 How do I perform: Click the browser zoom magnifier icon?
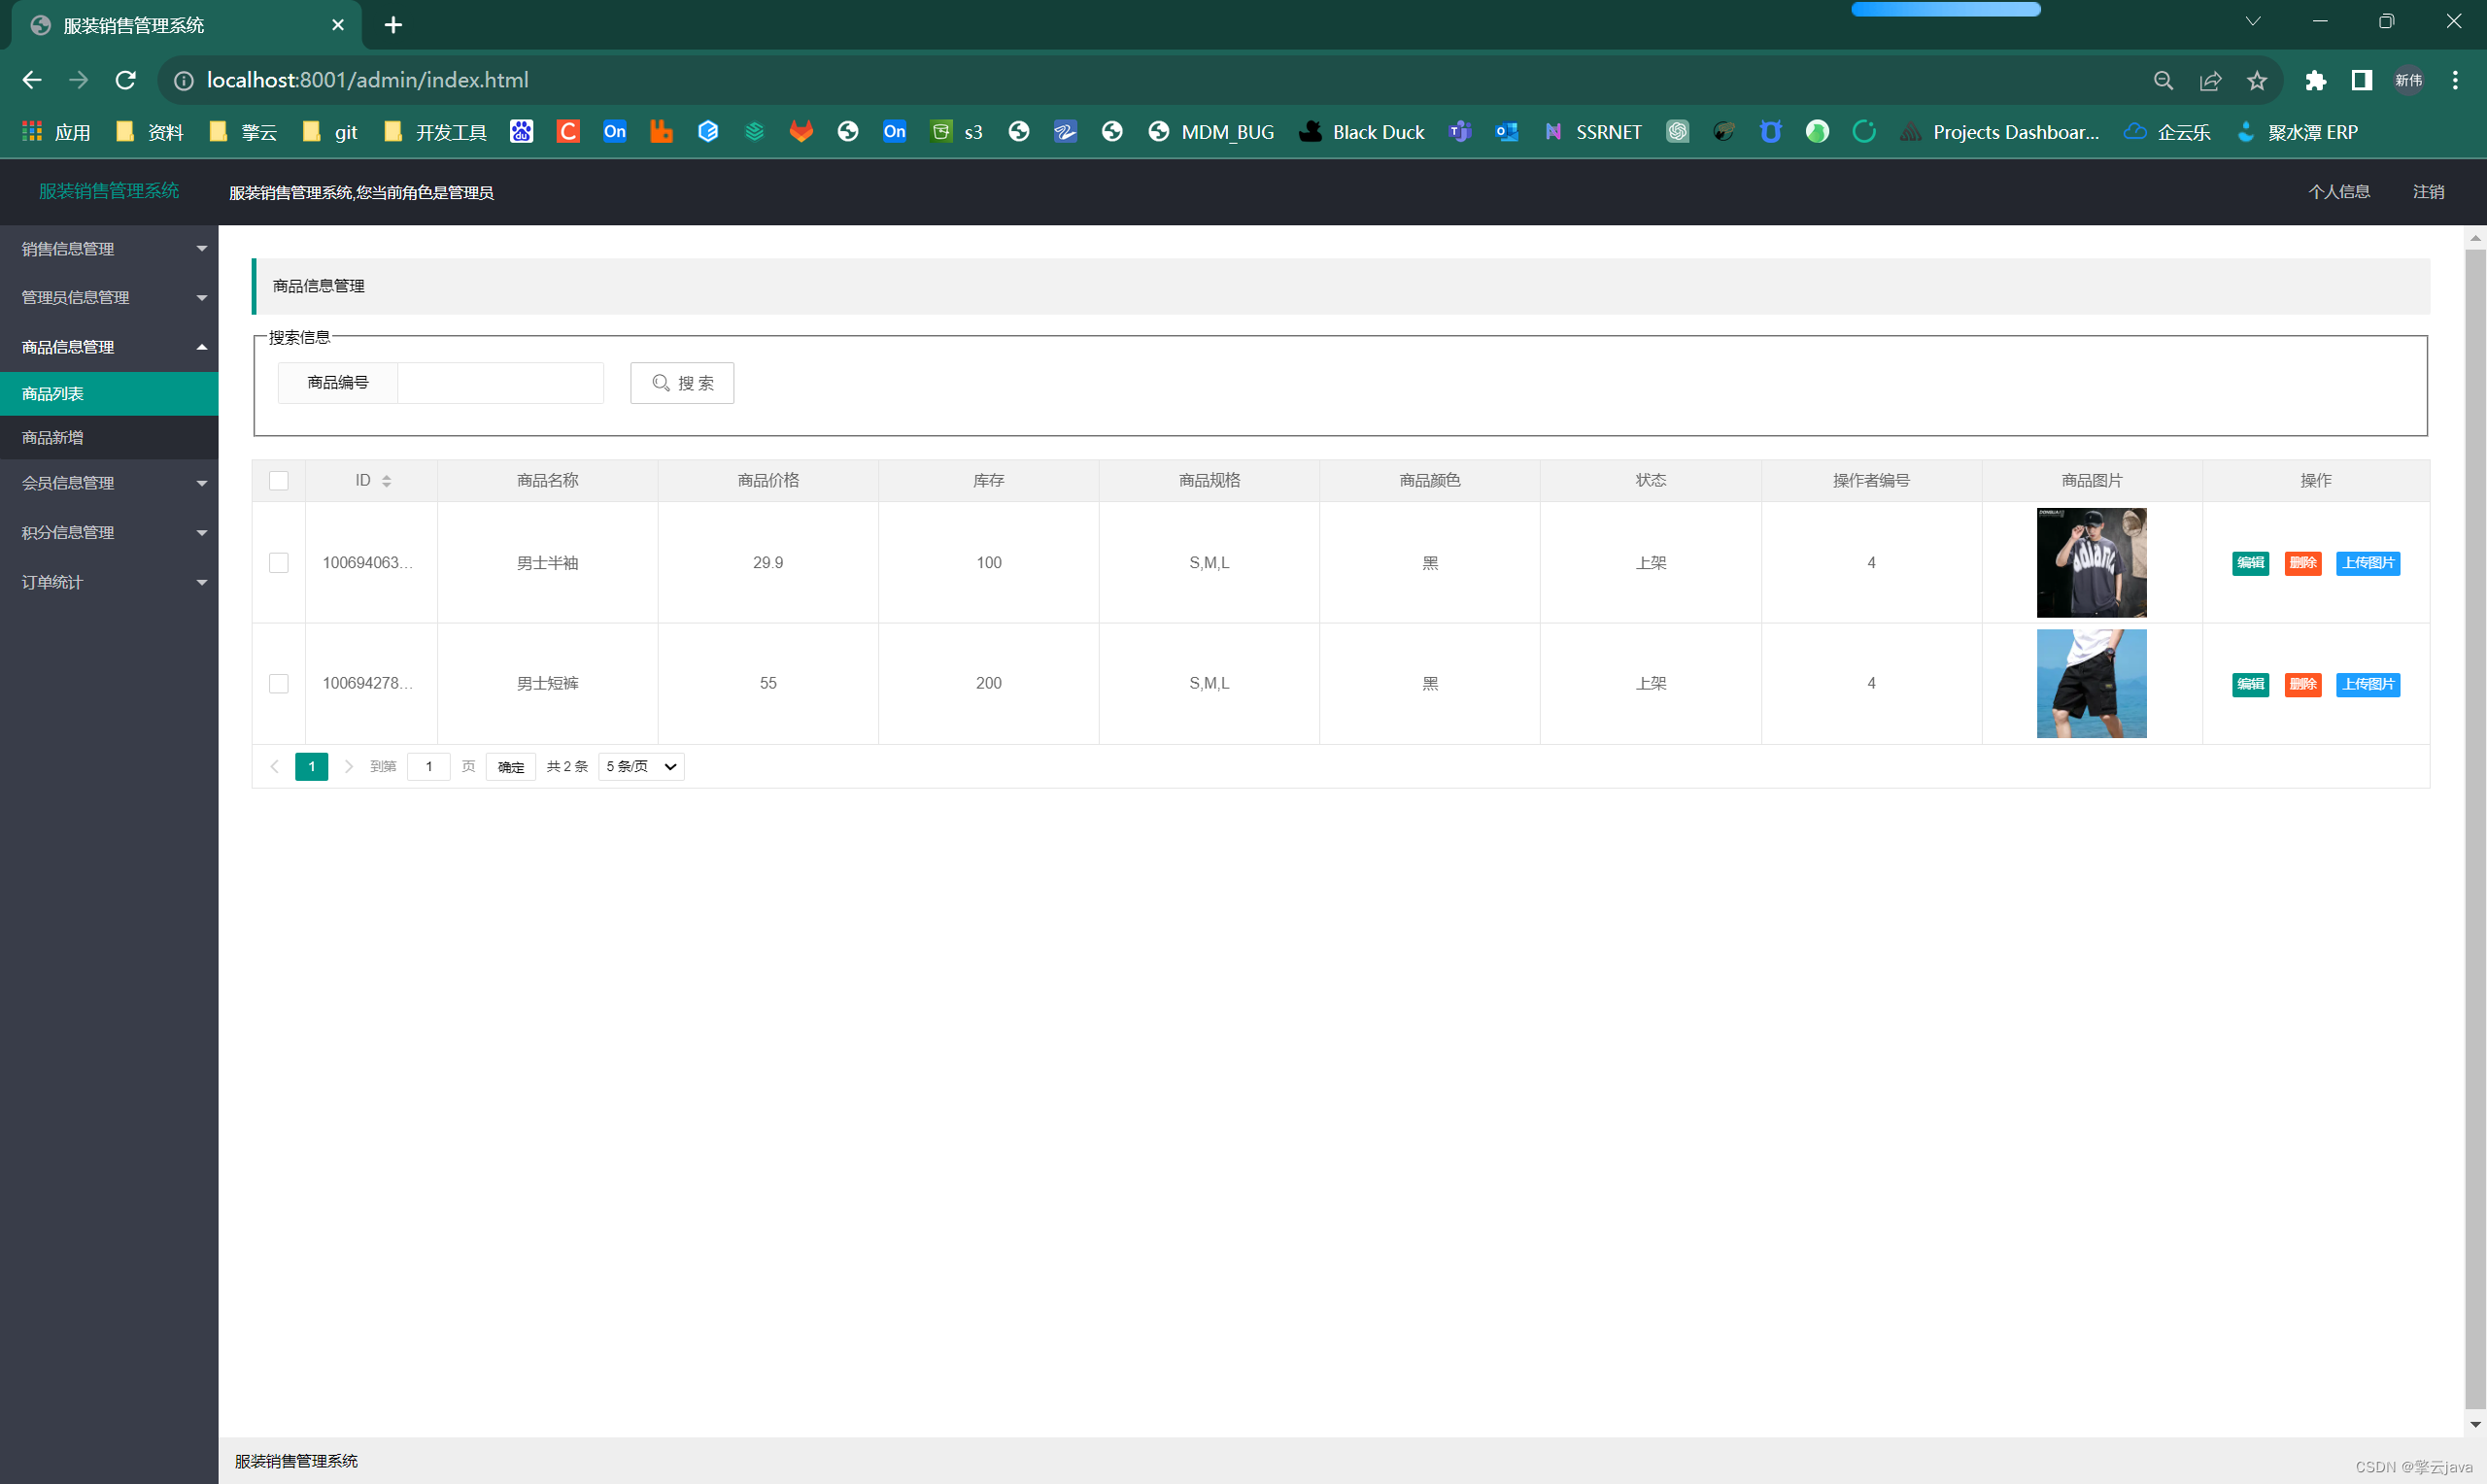click(2163, 81)
